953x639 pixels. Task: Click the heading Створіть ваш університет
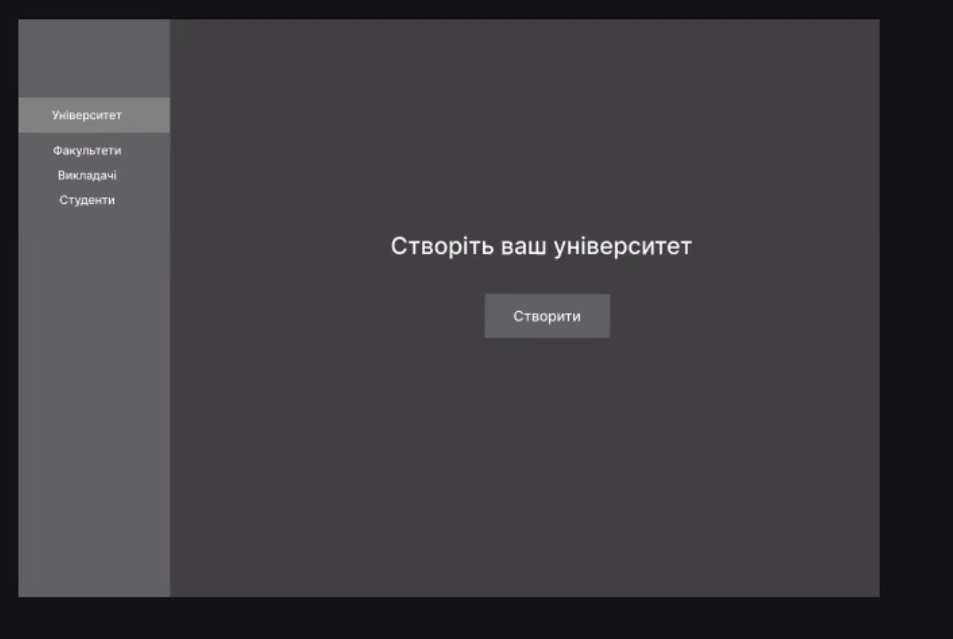pos(540,247)
